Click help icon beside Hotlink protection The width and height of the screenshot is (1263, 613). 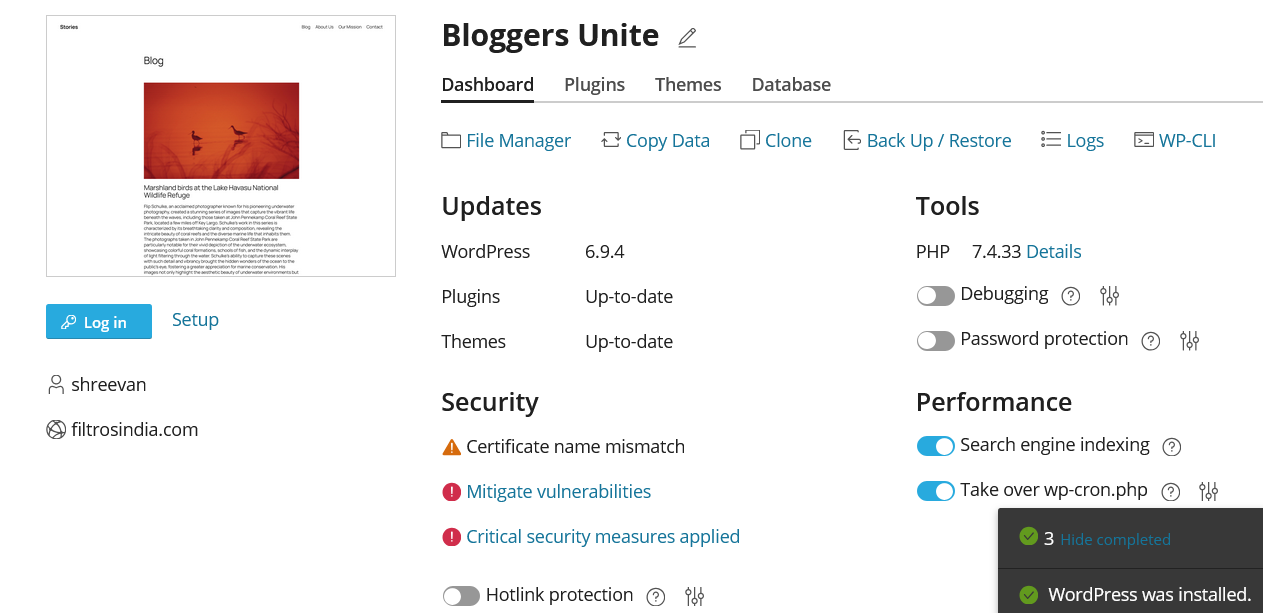656,597
